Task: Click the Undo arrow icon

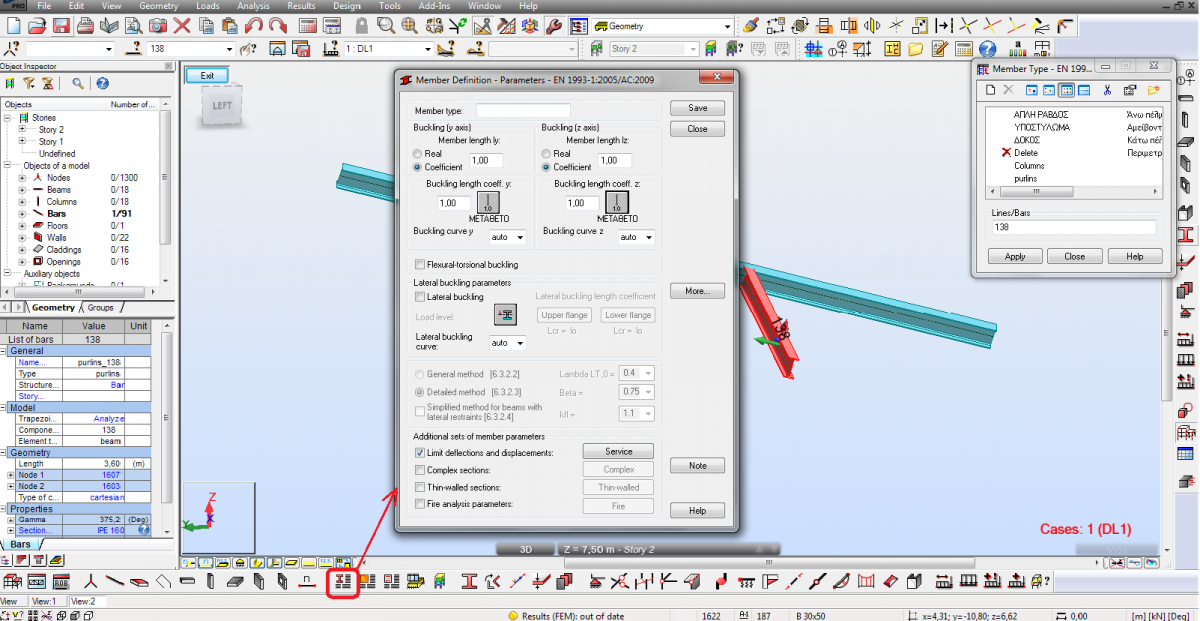Action: click(253, 26)
